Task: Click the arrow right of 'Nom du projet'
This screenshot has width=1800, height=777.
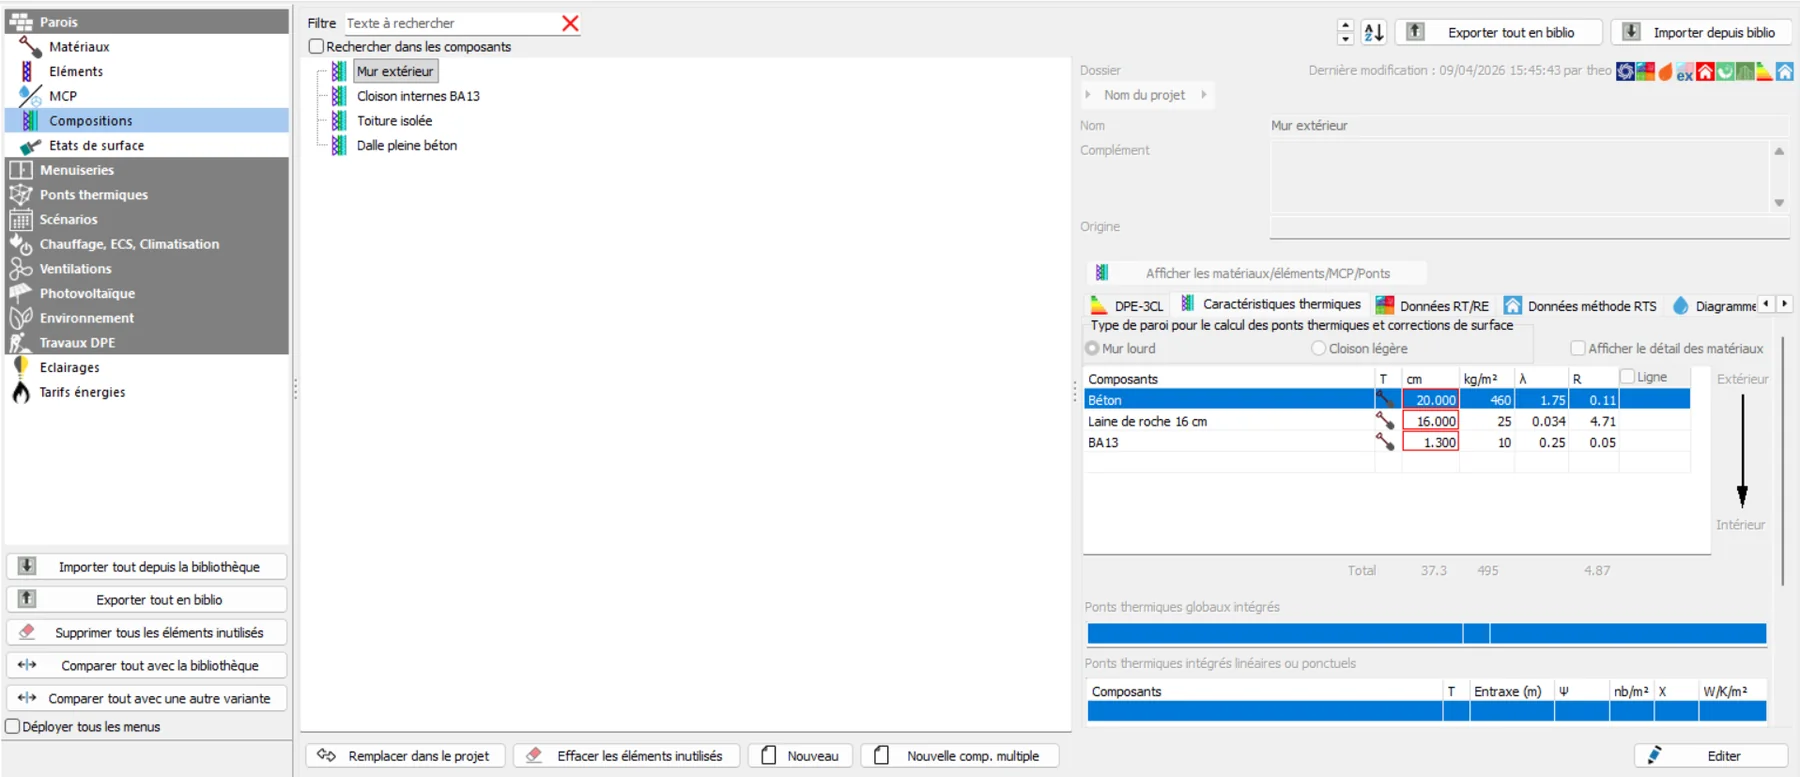Action: 1204,95
